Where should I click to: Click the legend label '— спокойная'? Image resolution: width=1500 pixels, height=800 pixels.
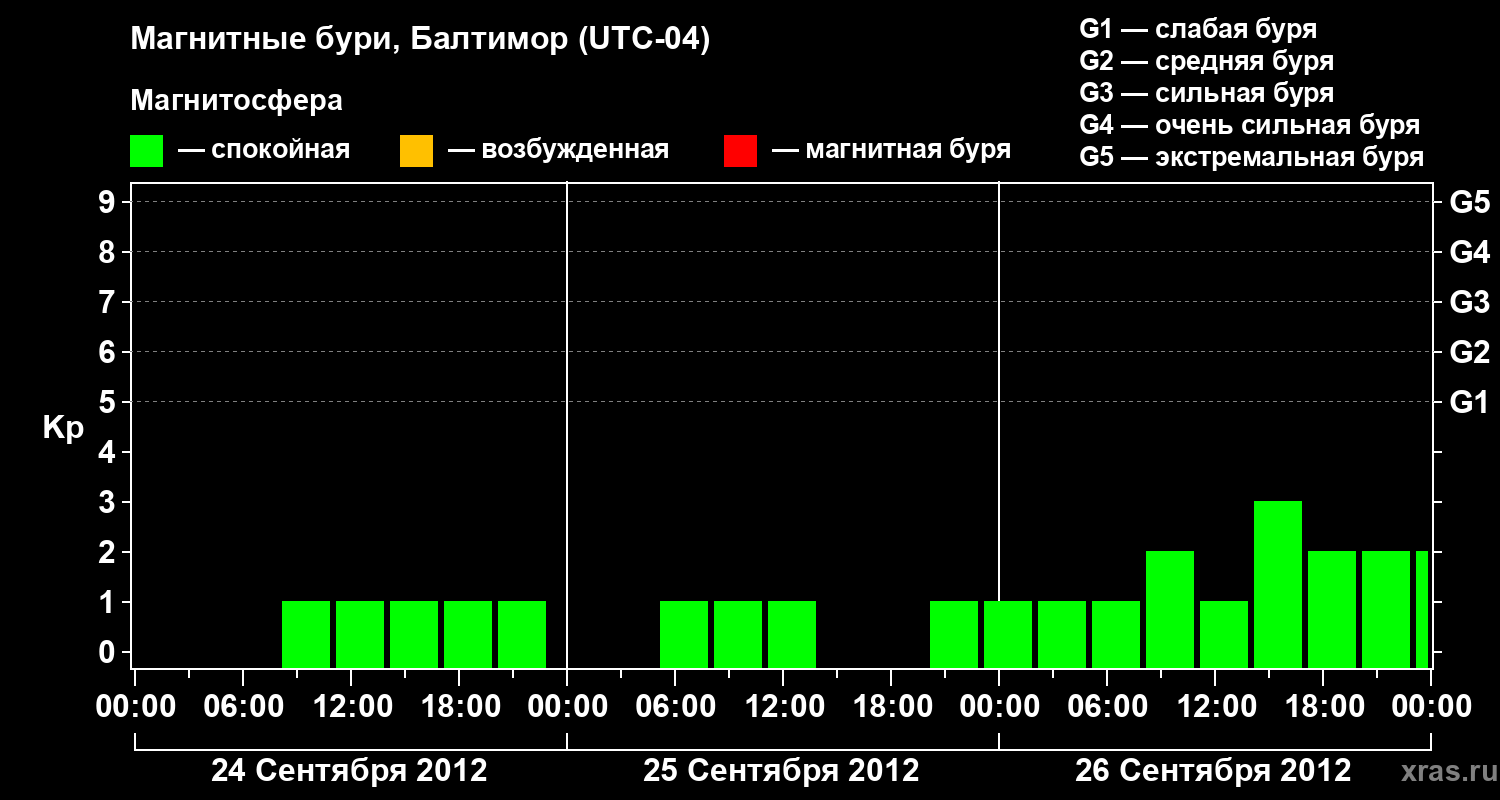point(264,151)
